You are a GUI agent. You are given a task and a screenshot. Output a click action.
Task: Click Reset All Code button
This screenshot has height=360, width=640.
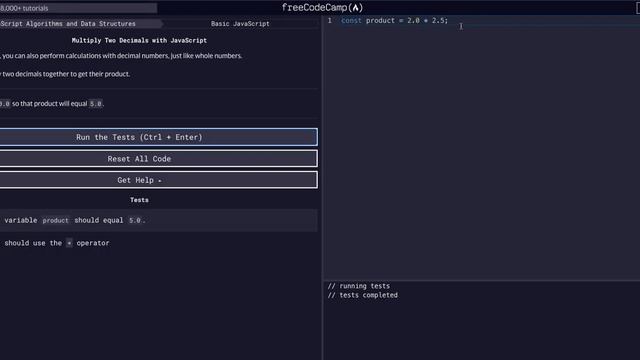158,159
